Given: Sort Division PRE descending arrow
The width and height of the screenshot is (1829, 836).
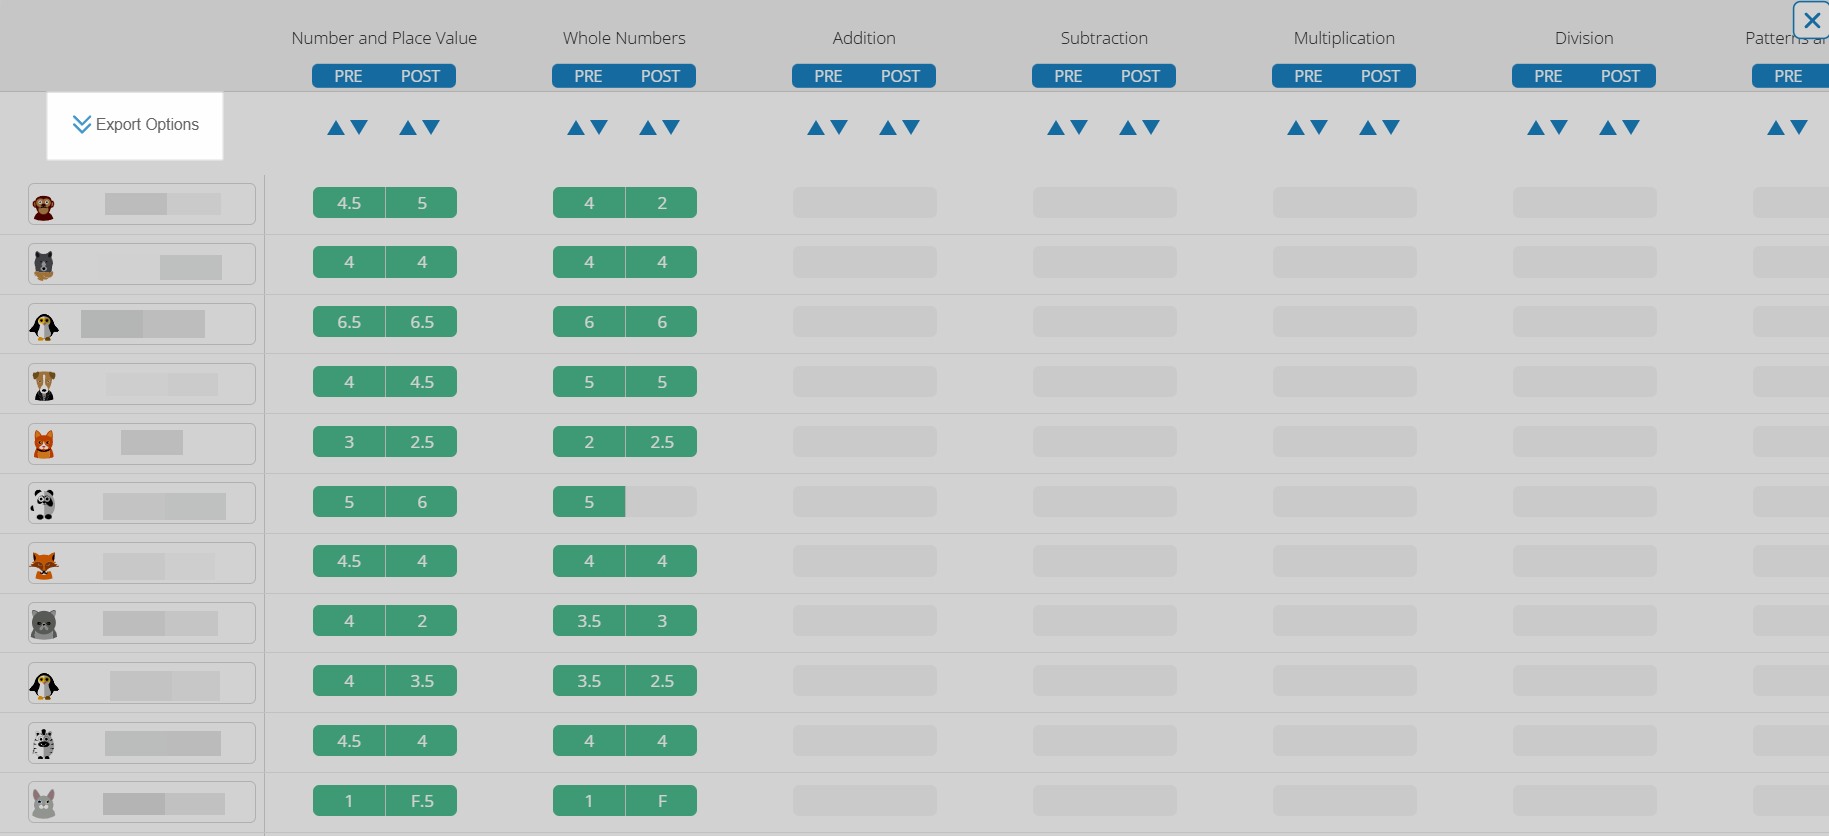Looking at the screenshot, I should click(1559, 127).
